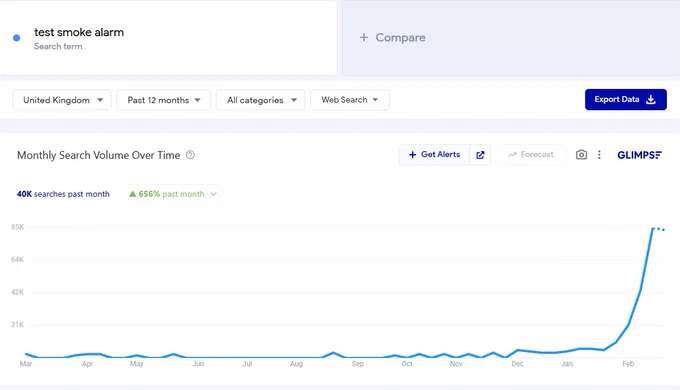Viewport: 680px width, 390px height.
Task: Click the 40K searches past month text
Action: coord(63,194)
